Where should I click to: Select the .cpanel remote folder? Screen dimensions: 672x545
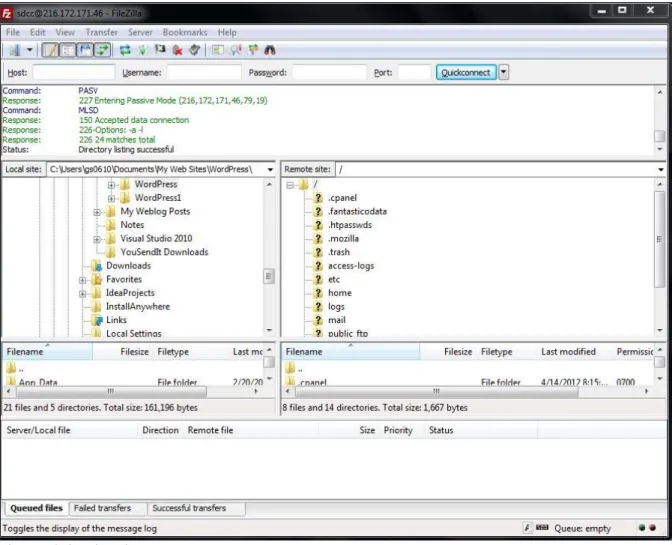point(342,198)
